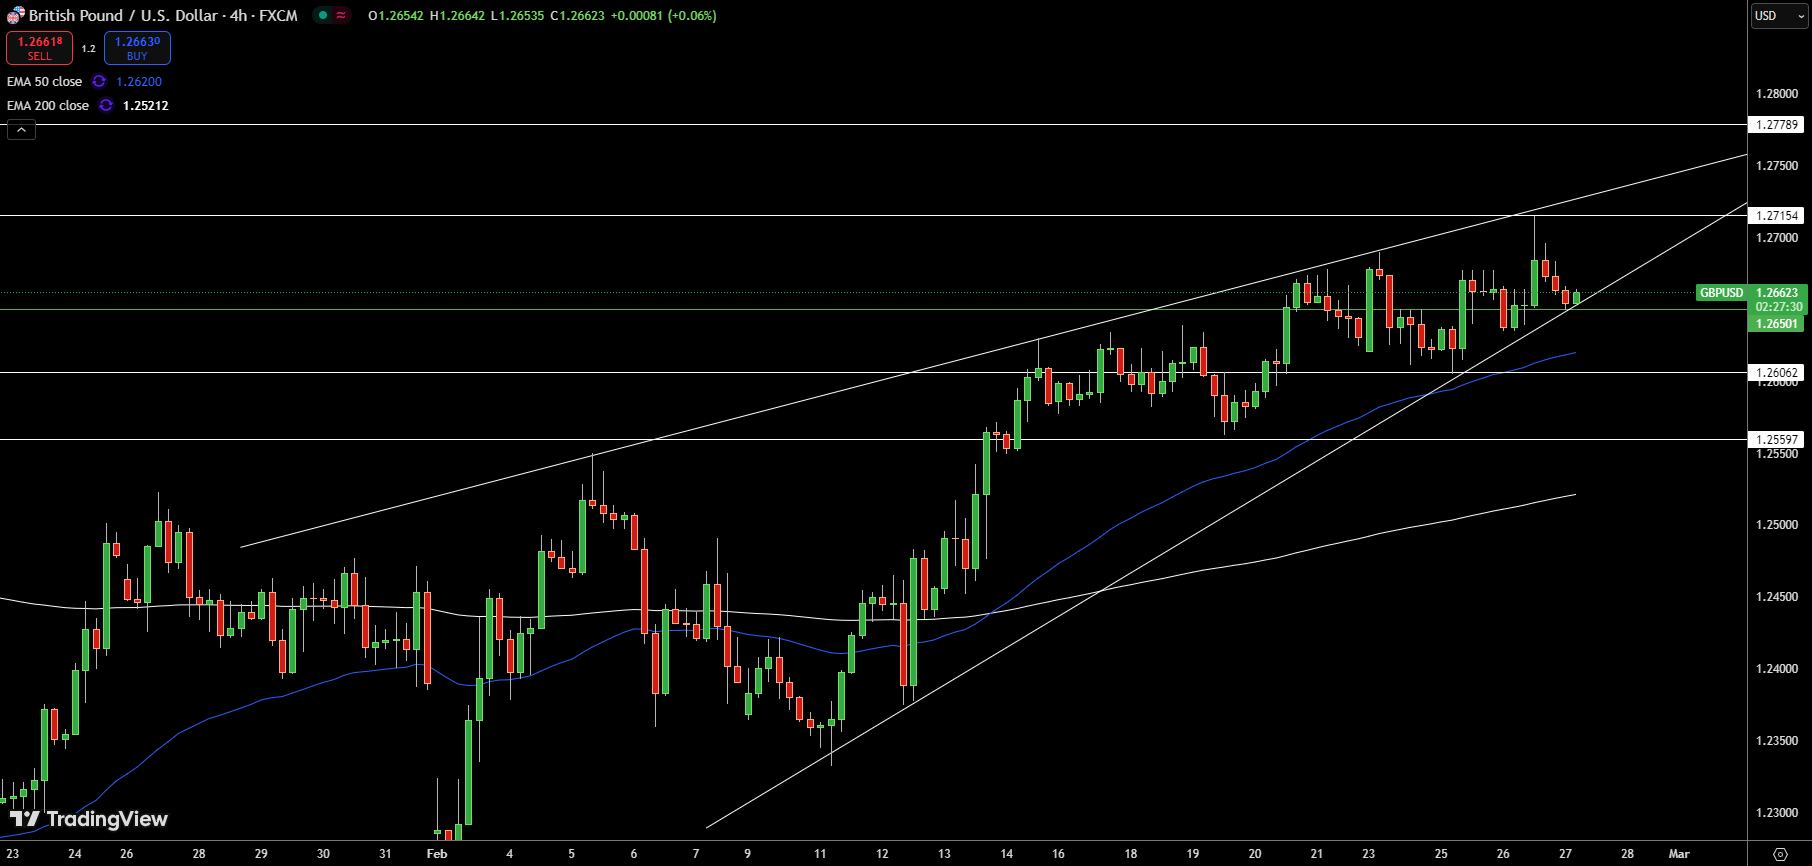Image resolution: width=1812 pixels, height=866 pixels.
Task: Click the 1.27500 price axis label
Action: click(x=1777, y=166)
